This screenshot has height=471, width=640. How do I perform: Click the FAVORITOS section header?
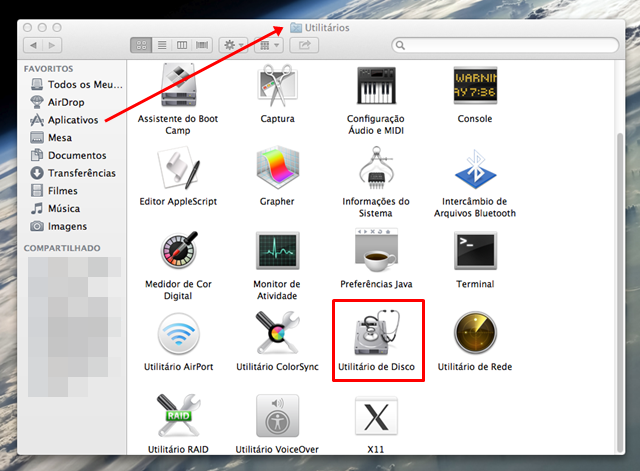pyautogui.click(x=49, y=69)
